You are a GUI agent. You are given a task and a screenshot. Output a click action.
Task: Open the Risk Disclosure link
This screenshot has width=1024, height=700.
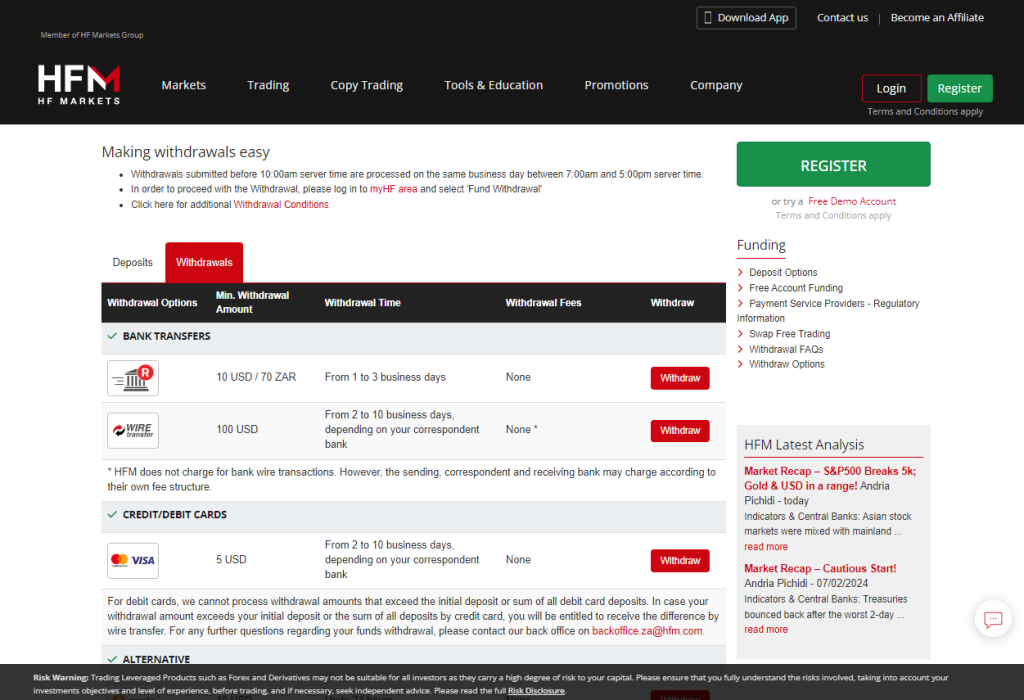[536, 691]
